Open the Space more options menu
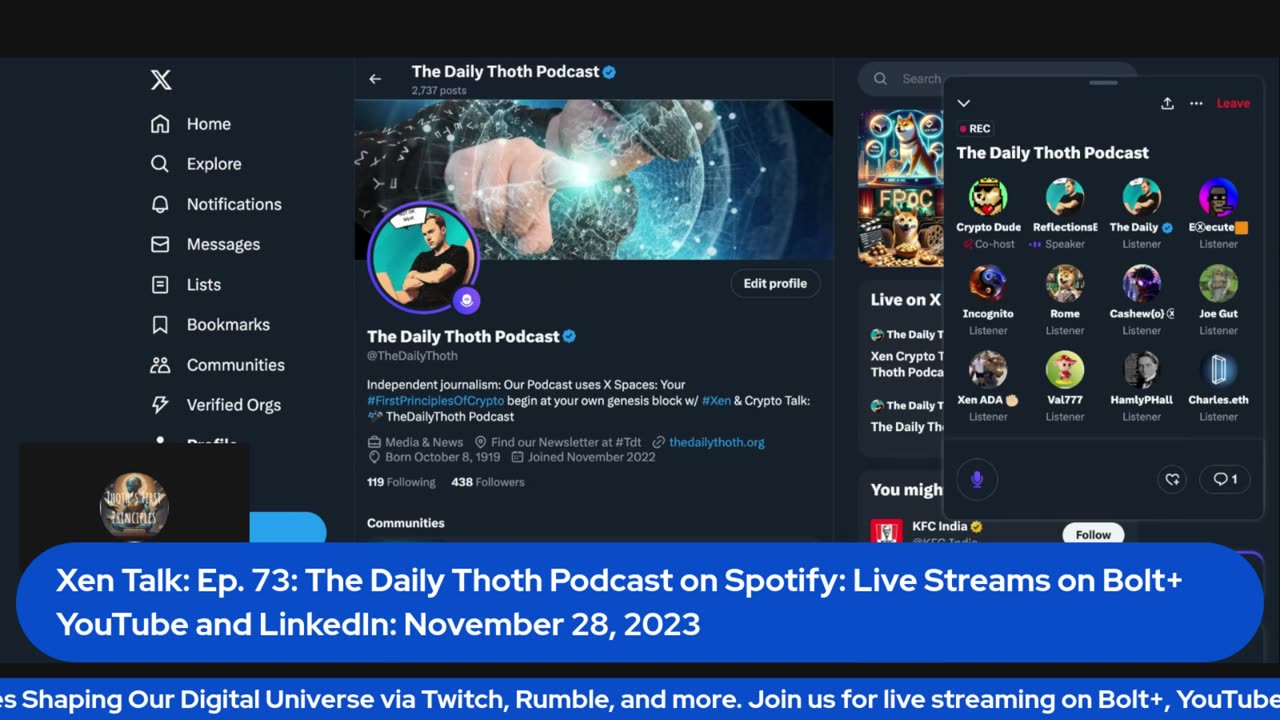1280x720 pixels. pyautogui.click(x=1196, y=103)
